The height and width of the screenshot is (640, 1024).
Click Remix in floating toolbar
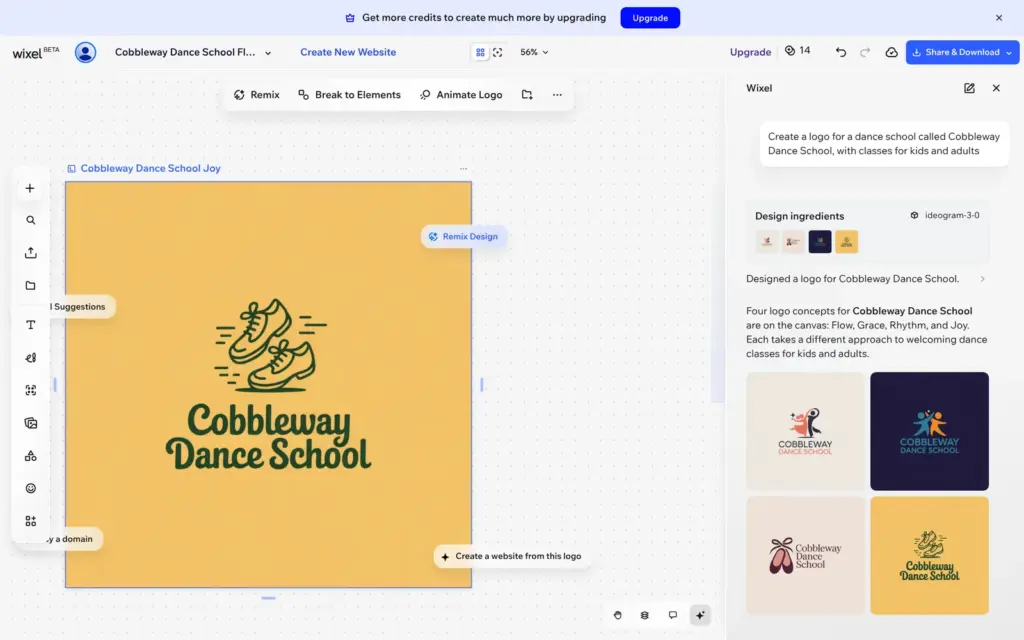[257, 95]
